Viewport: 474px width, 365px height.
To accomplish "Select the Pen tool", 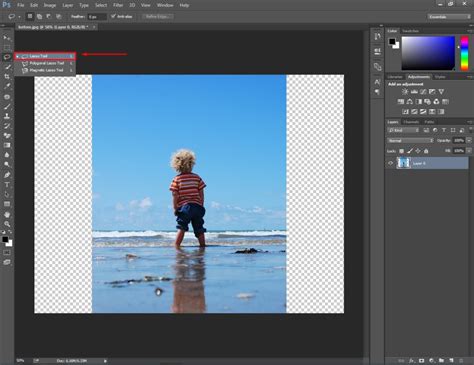I will click(x=7, y=175).
